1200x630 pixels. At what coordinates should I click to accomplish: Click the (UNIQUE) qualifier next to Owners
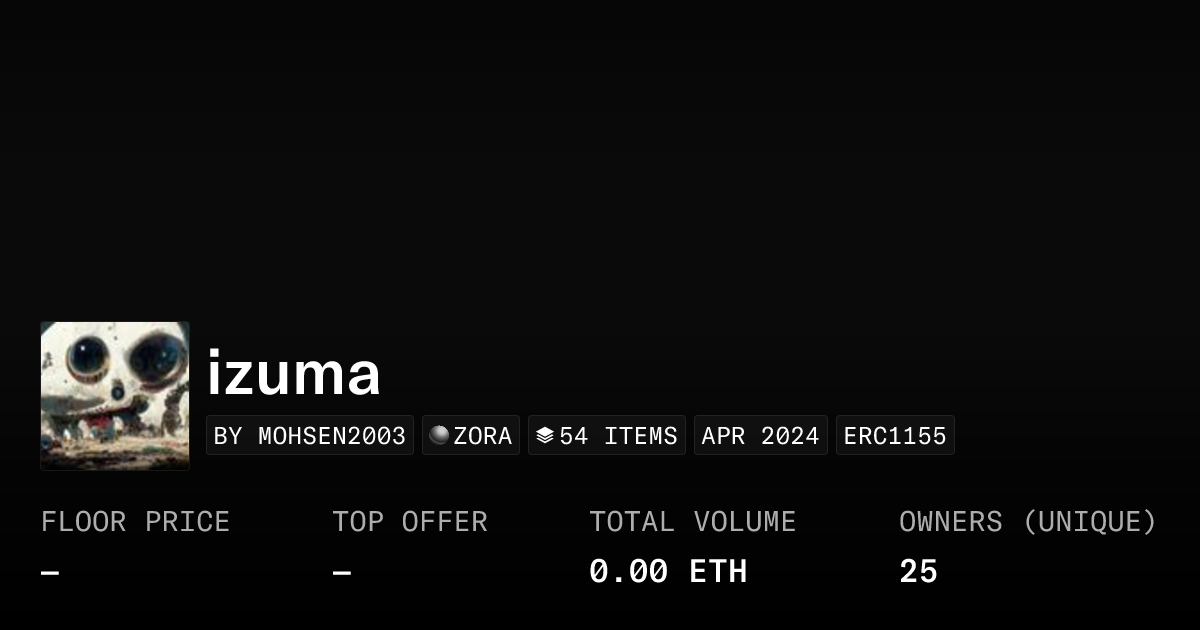1090,522
